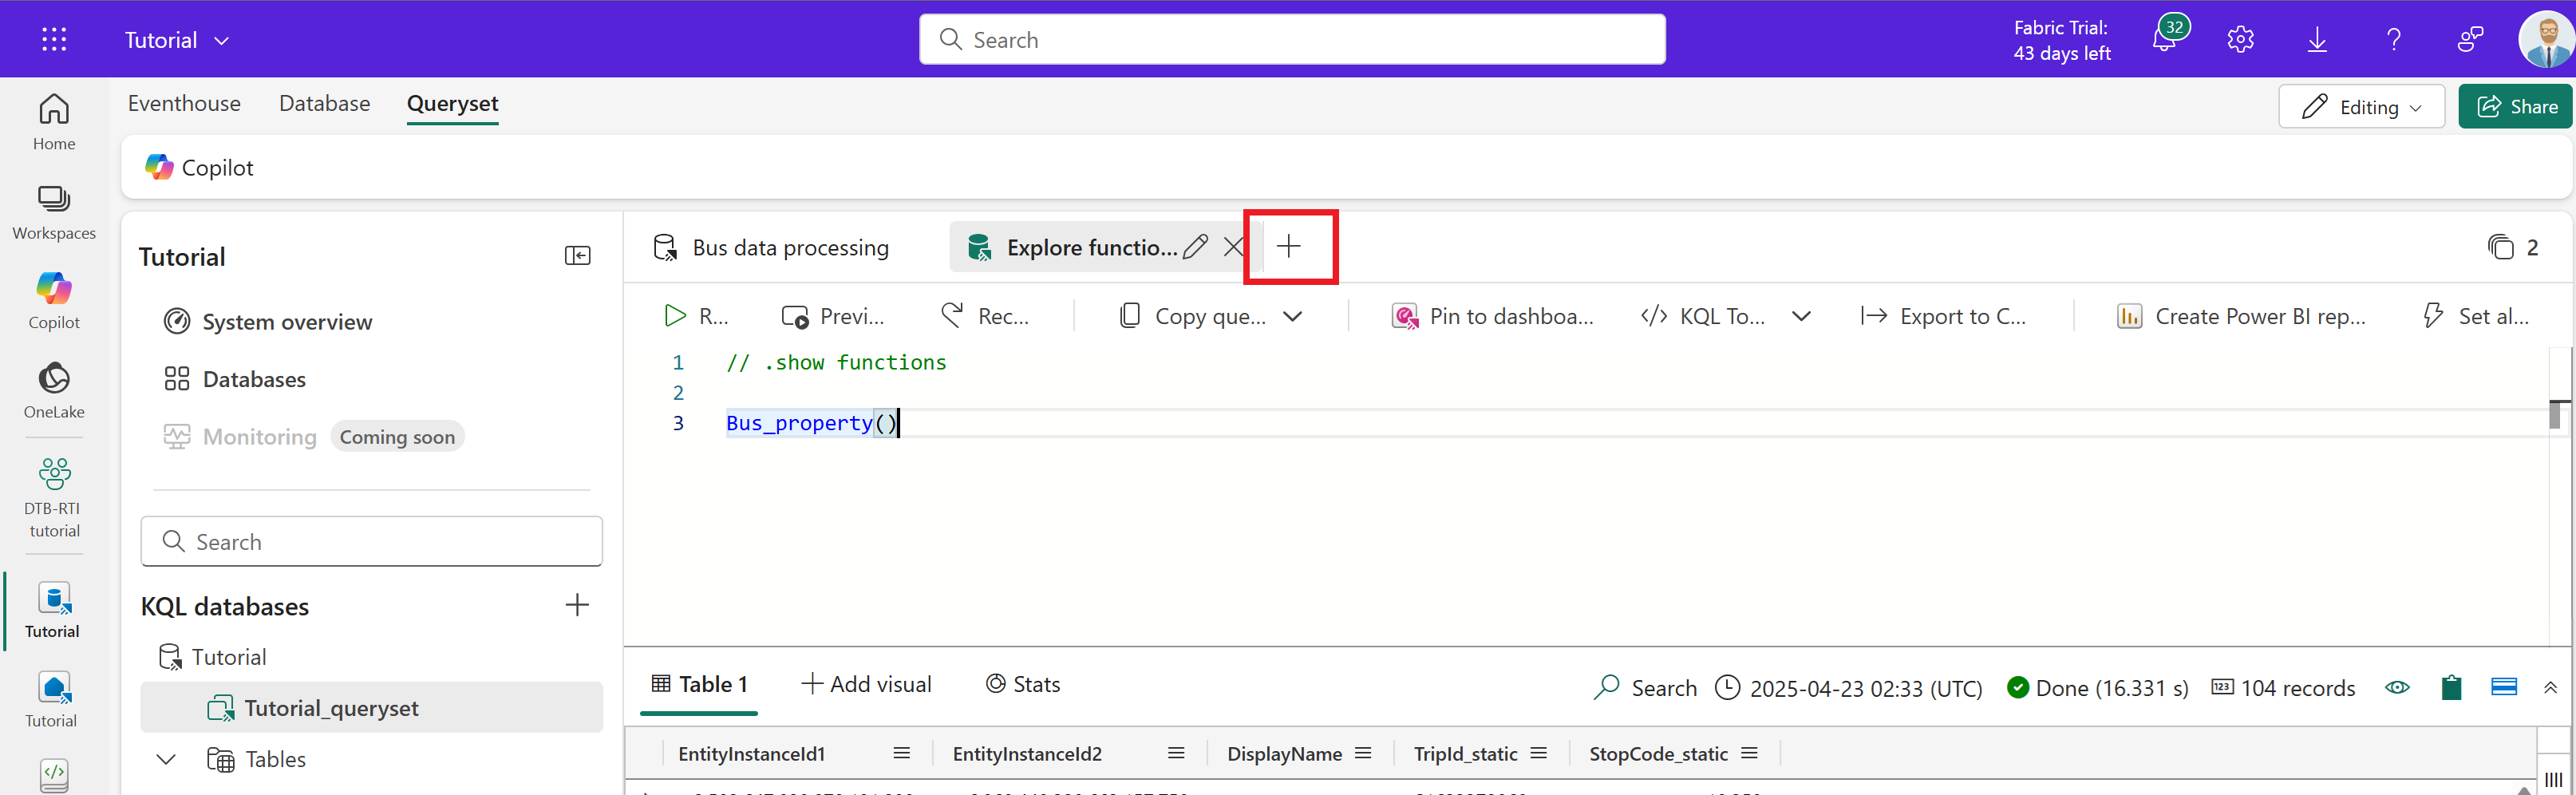Expand the KQL Tools dropdown arrow
The width and height of the screenshot is (2576, 795).
click(1801, 316)
